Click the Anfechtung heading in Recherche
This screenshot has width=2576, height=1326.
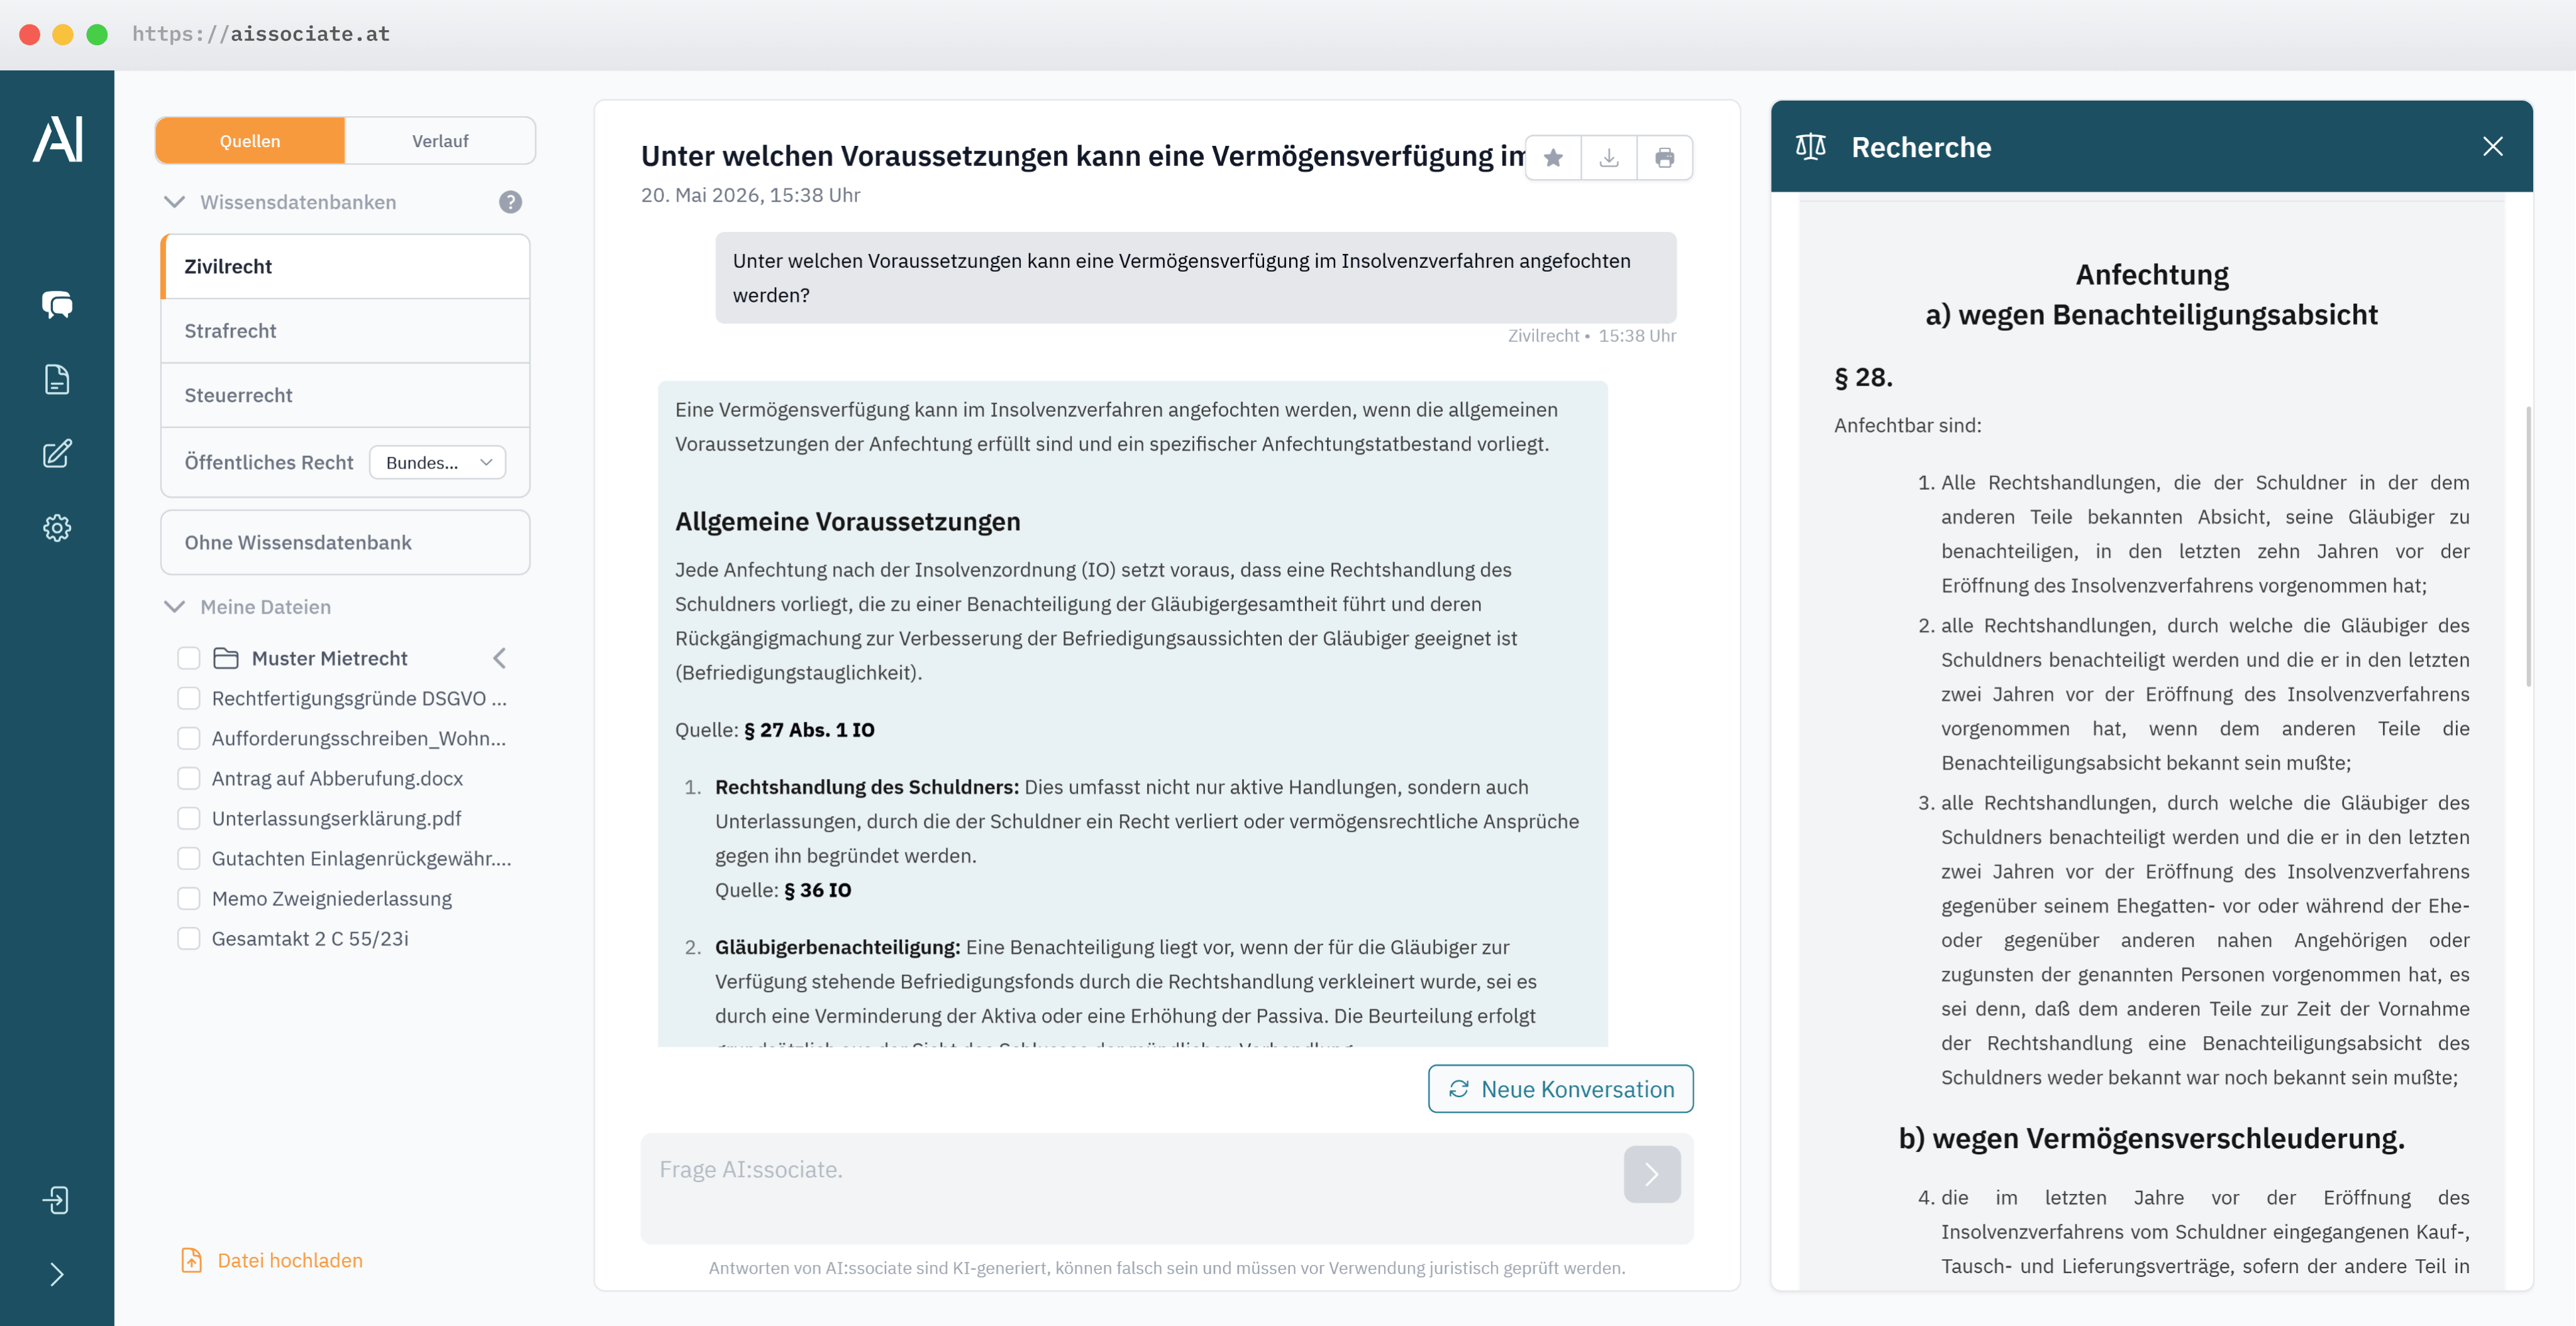[2152, 275]
